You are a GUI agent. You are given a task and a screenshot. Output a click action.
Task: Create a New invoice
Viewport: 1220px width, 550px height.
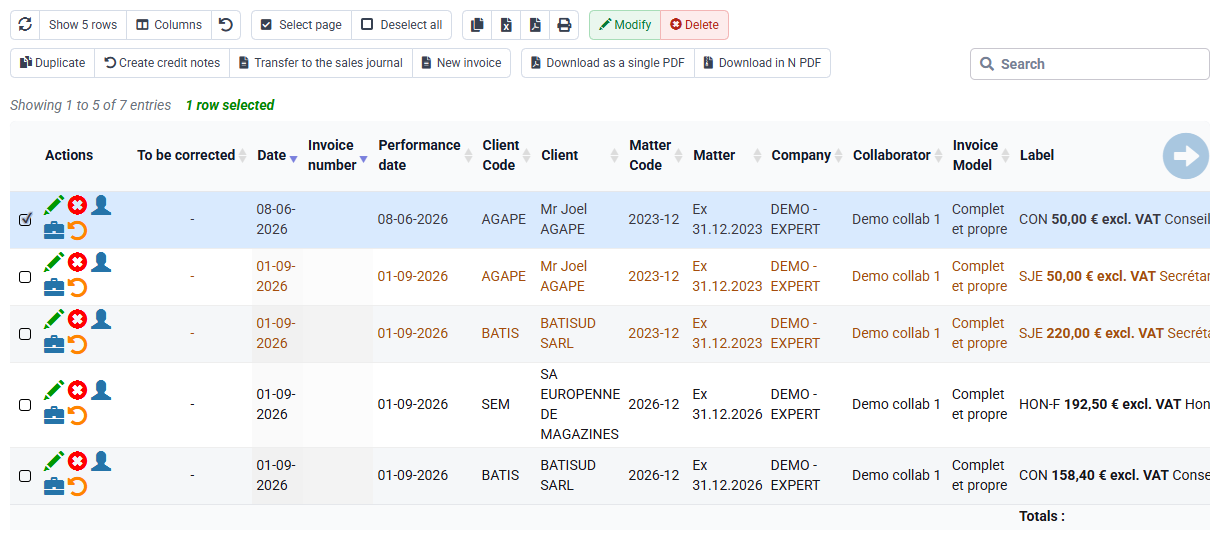(x=461, y=62)
